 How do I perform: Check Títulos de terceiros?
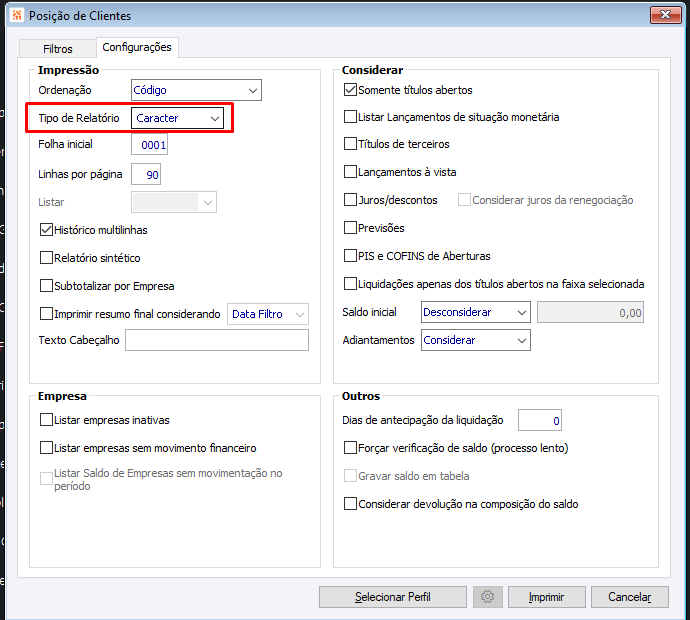(351, 144)
